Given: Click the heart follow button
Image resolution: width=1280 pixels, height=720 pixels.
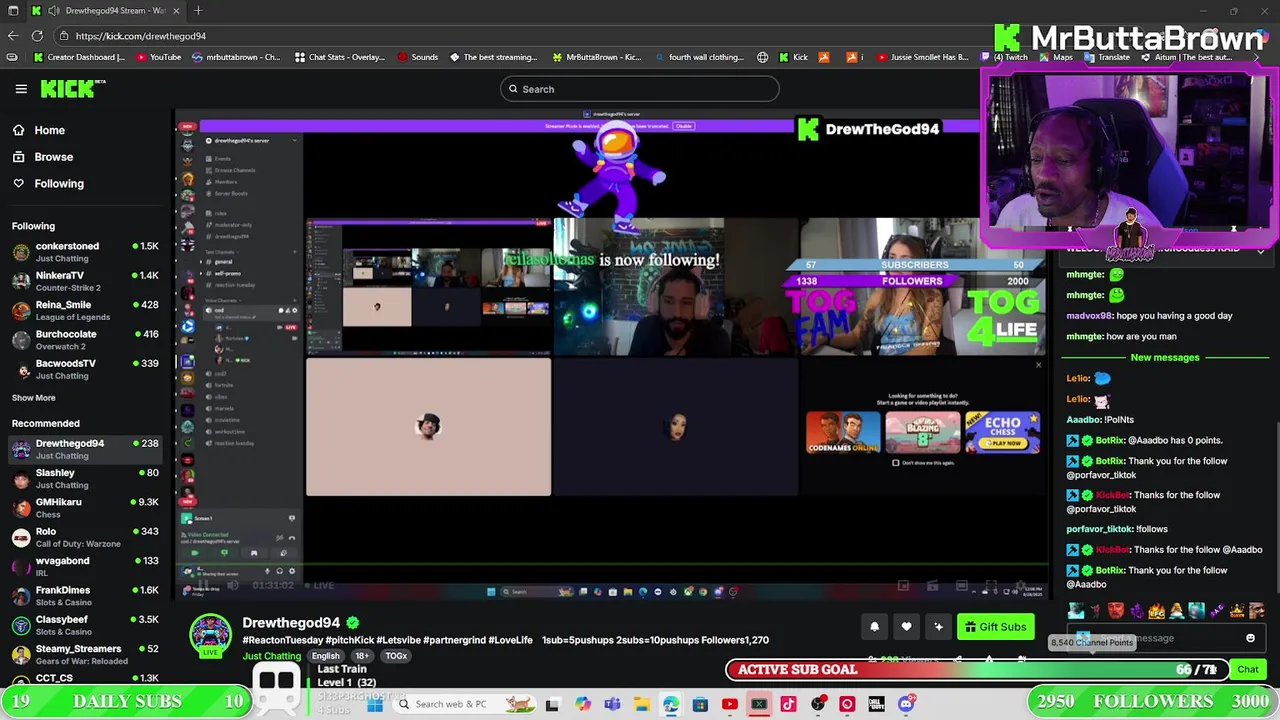Looking at the screenshot, I should click(x=906, y=627).
